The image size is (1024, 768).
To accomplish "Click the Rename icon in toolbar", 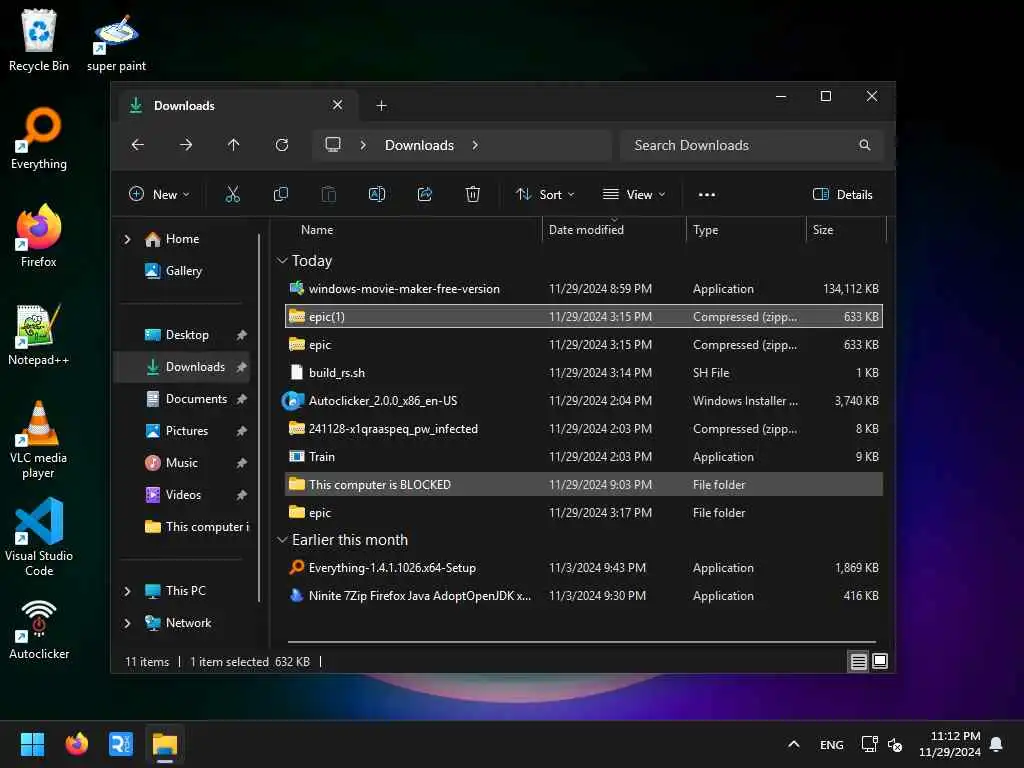I will [x=377, y=194].
